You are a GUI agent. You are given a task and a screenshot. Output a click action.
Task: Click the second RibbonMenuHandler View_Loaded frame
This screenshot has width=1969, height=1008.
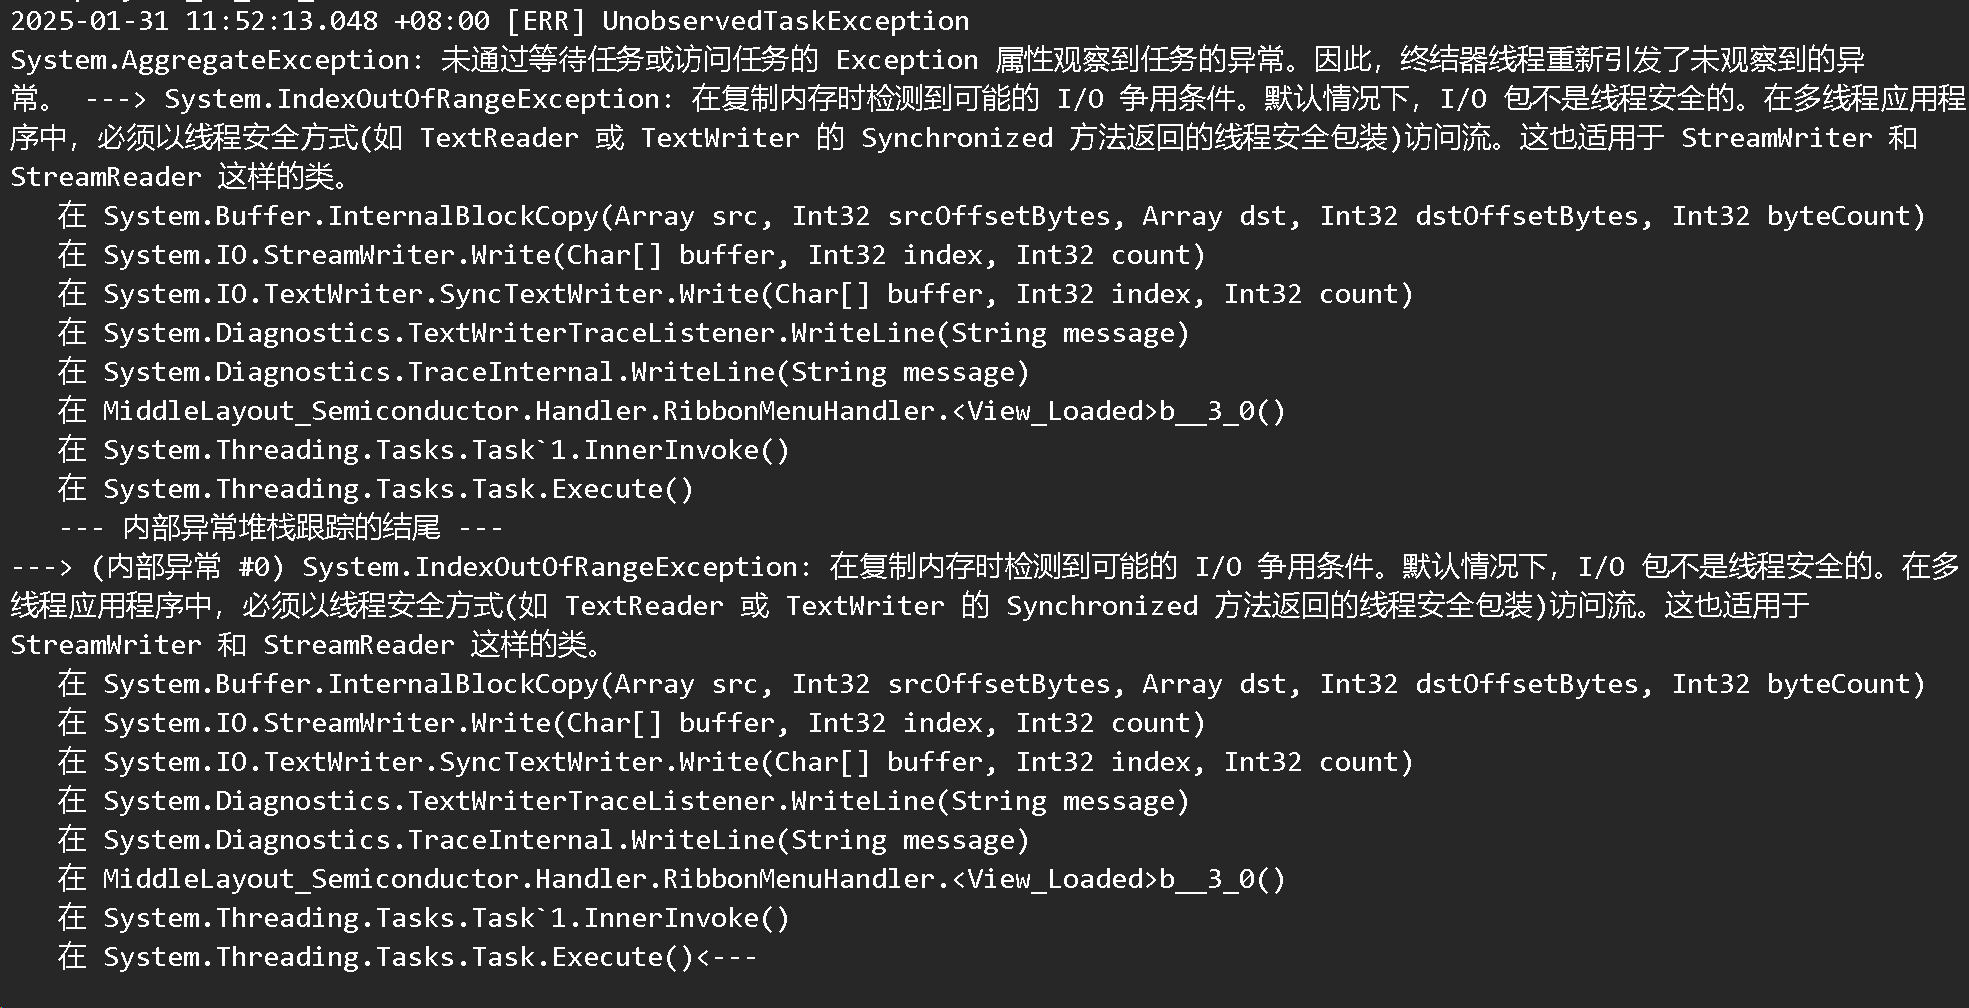point(671,879)
